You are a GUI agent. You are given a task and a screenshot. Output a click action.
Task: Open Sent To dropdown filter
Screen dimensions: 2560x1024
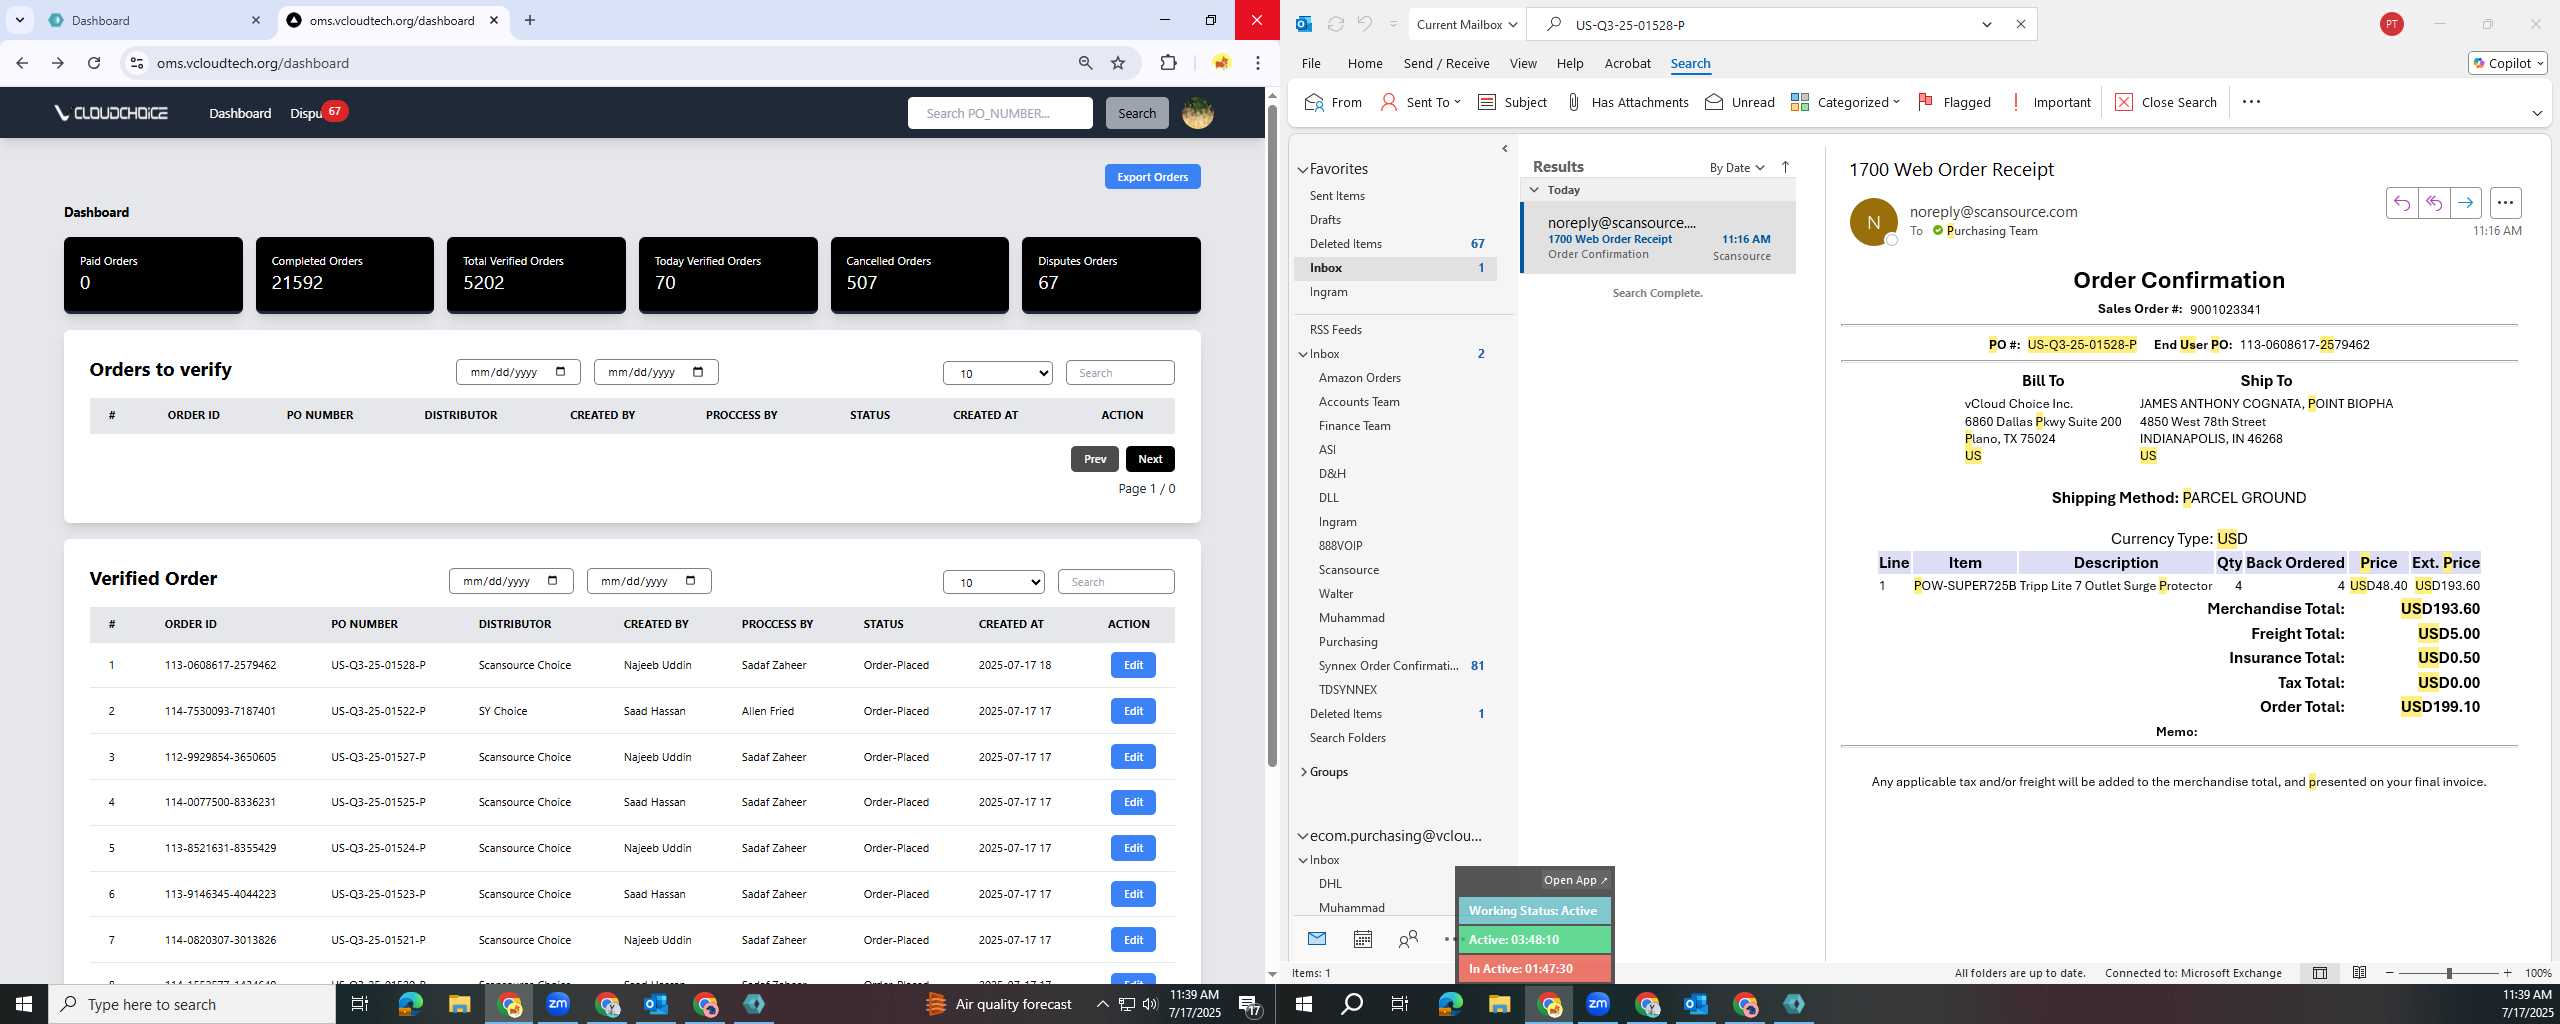pos(1420,102)
